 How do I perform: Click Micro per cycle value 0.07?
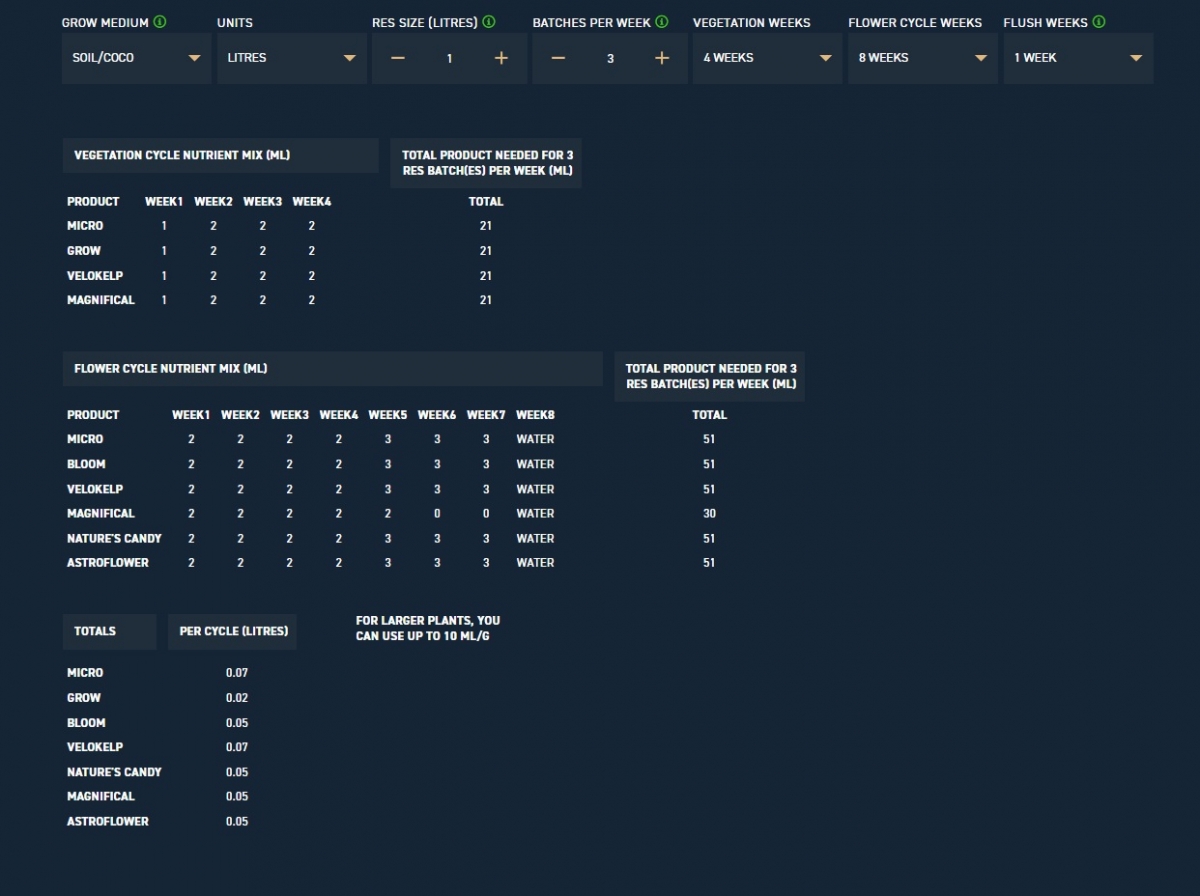coord(237,673)
